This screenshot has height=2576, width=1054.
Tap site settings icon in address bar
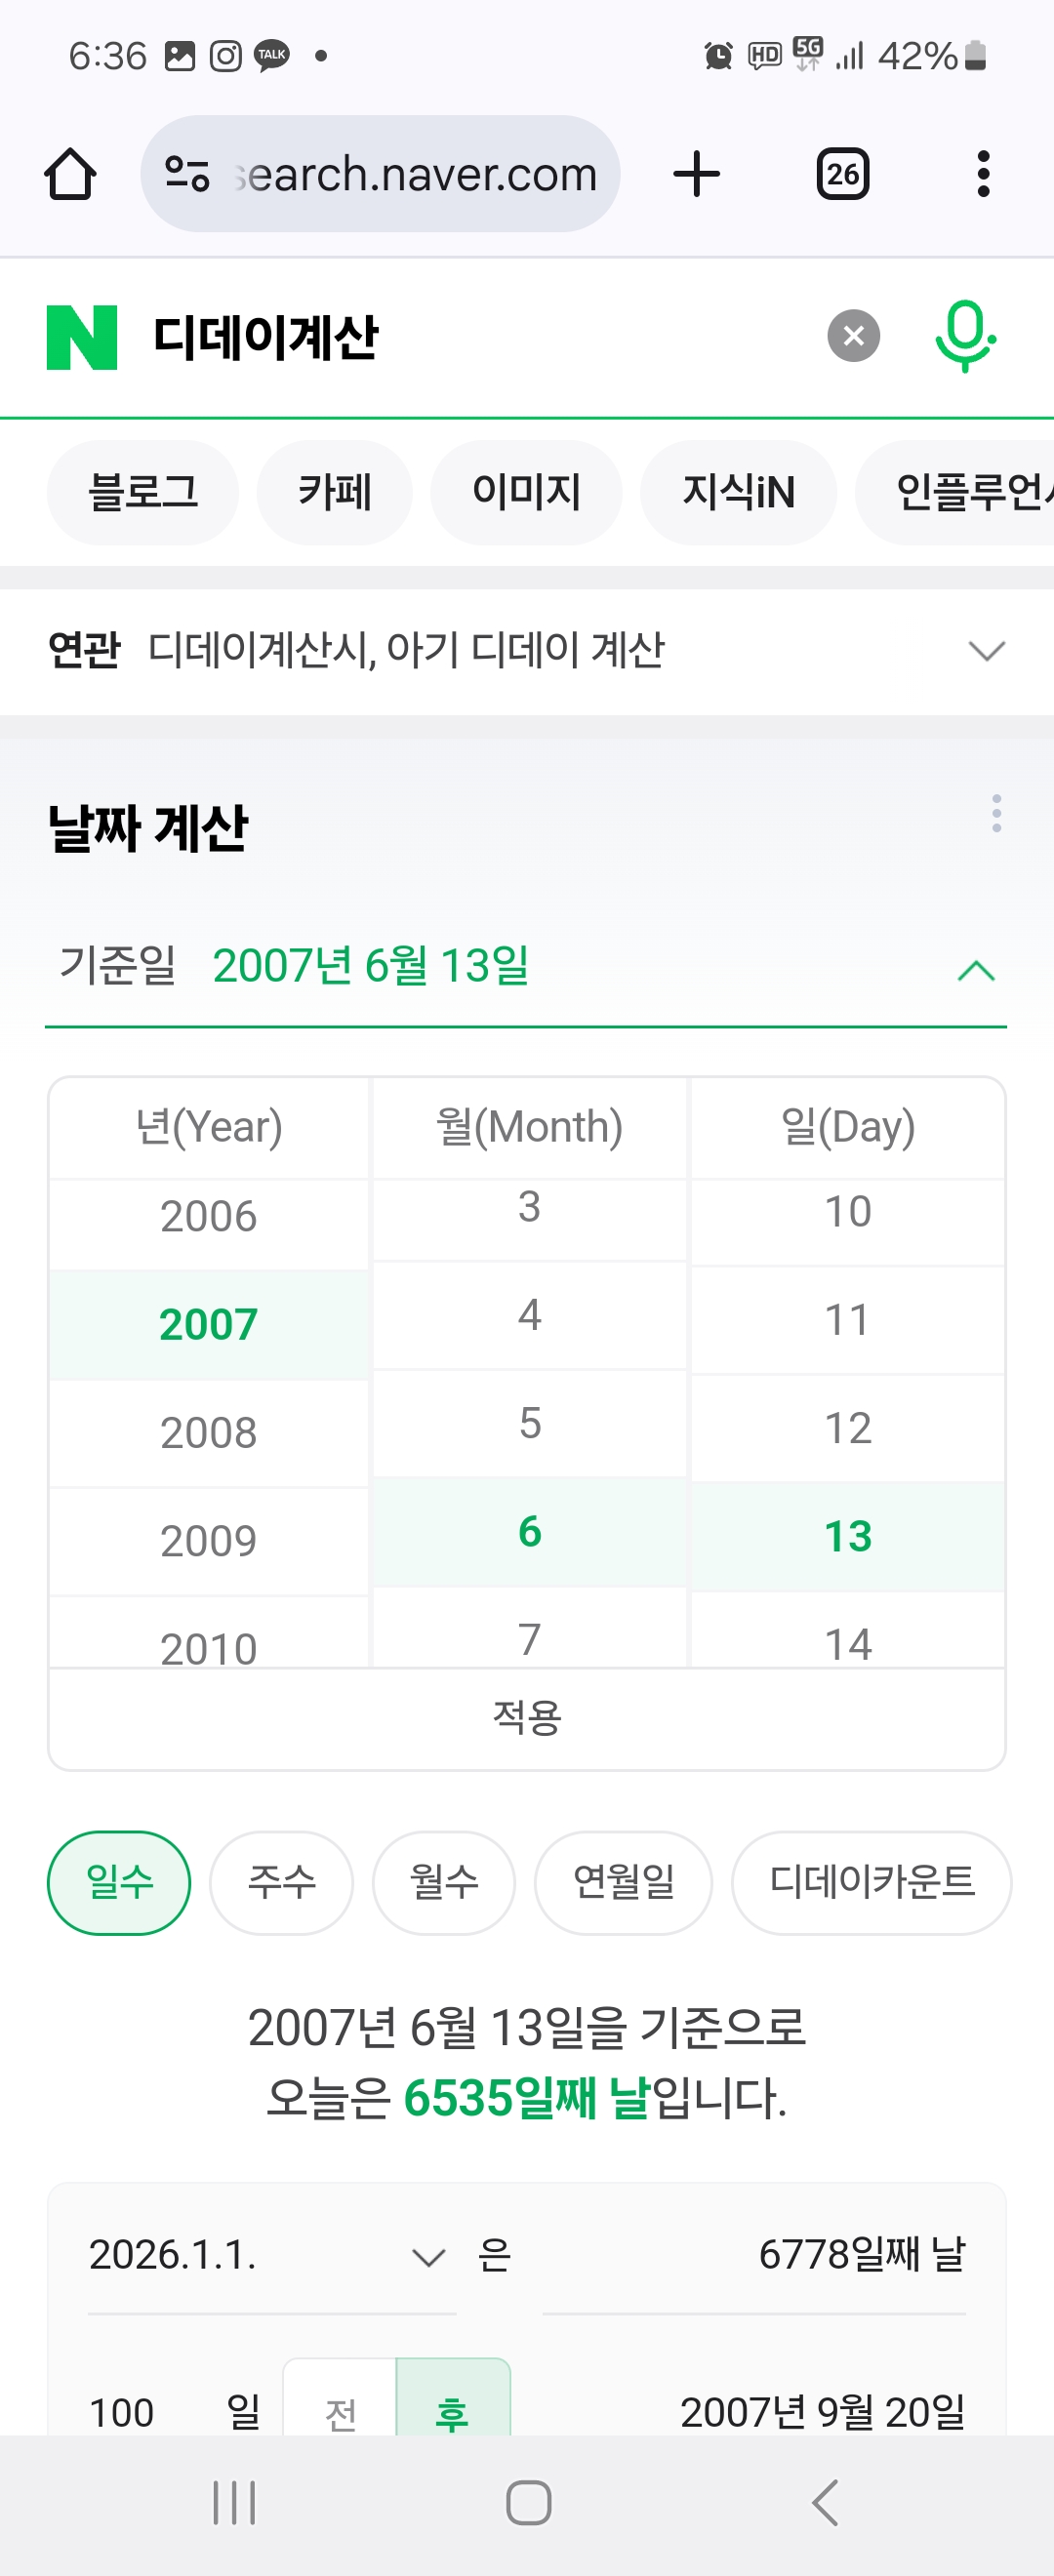[187, 175]
